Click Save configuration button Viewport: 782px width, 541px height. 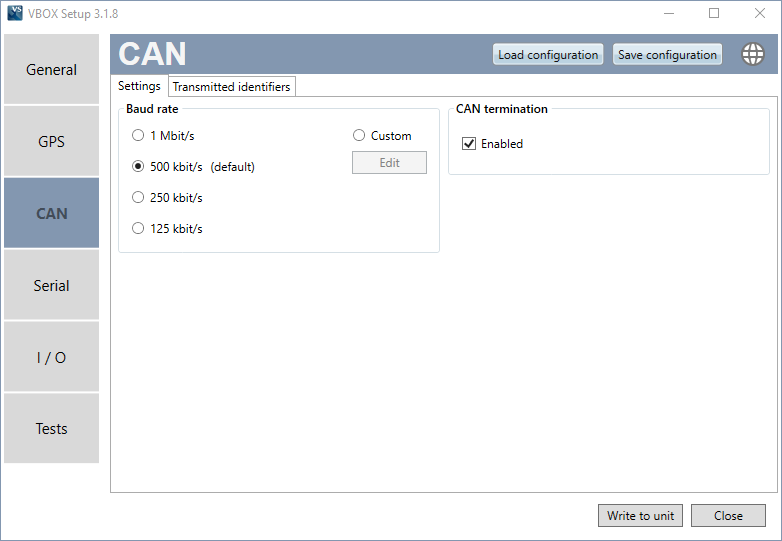pyautogui.click(x=667, y=54)
